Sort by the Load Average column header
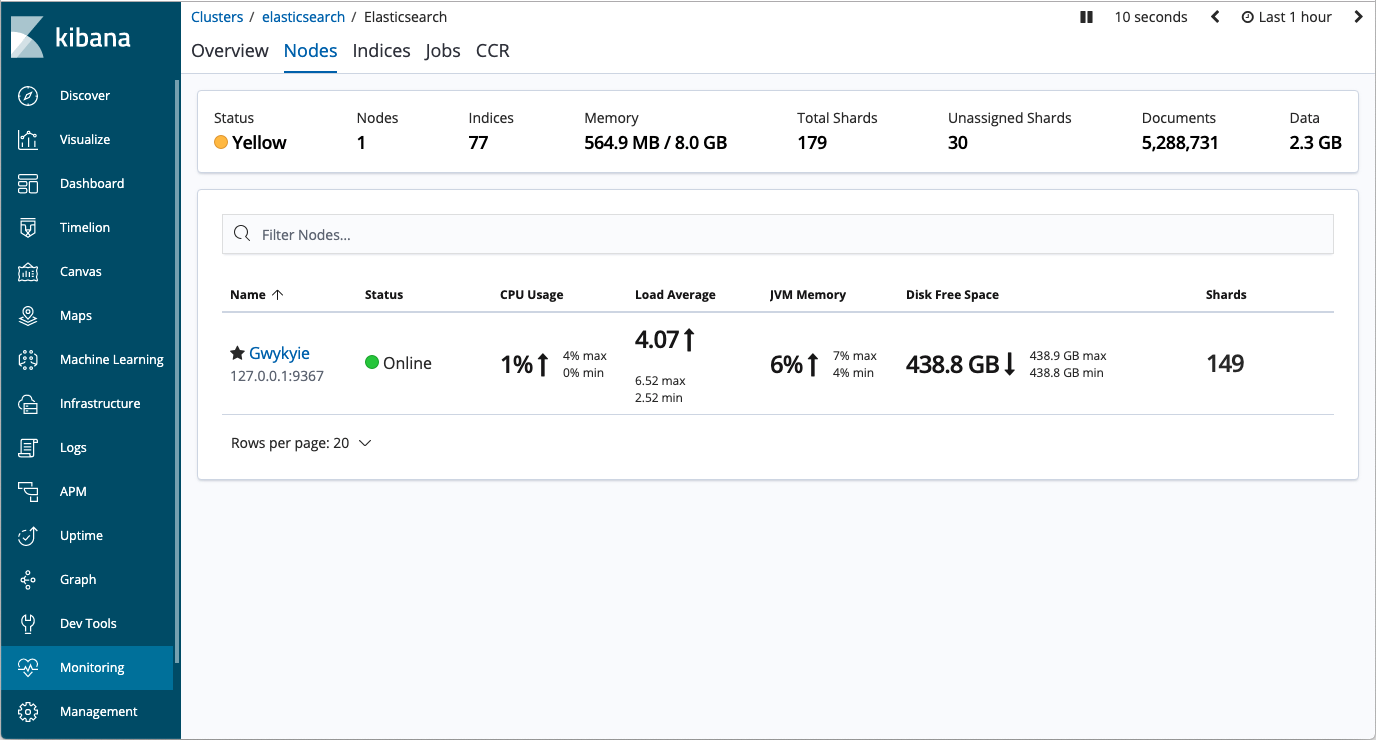1377x740 pixels. [675, 295]
